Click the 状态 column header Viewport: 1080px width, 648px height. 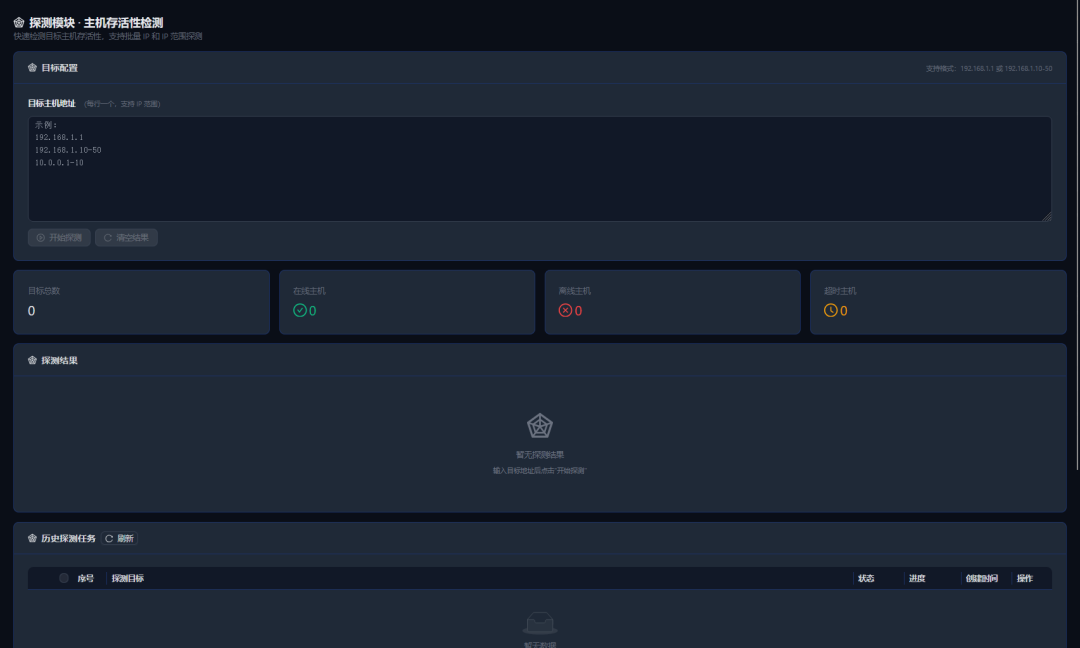click(x=866, y=578)
